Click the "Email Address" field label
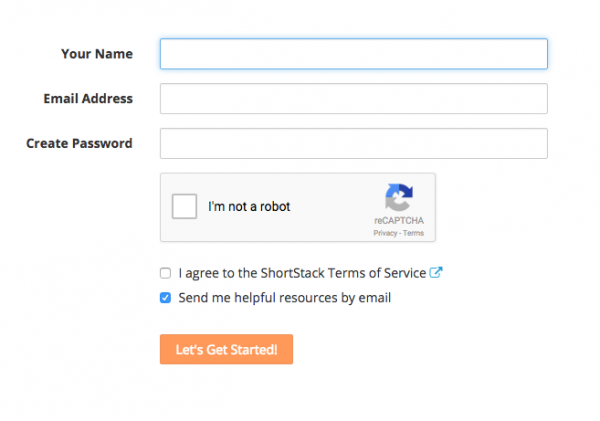600x421 pixels. 88,99
